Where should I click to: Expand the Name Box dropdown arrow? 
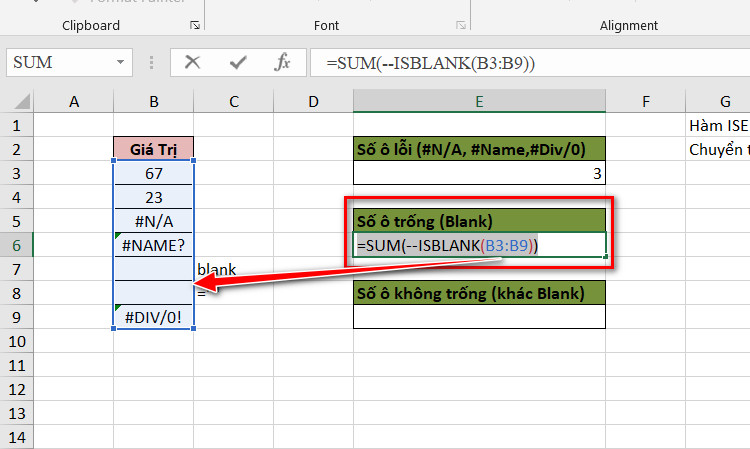(120, 62)
